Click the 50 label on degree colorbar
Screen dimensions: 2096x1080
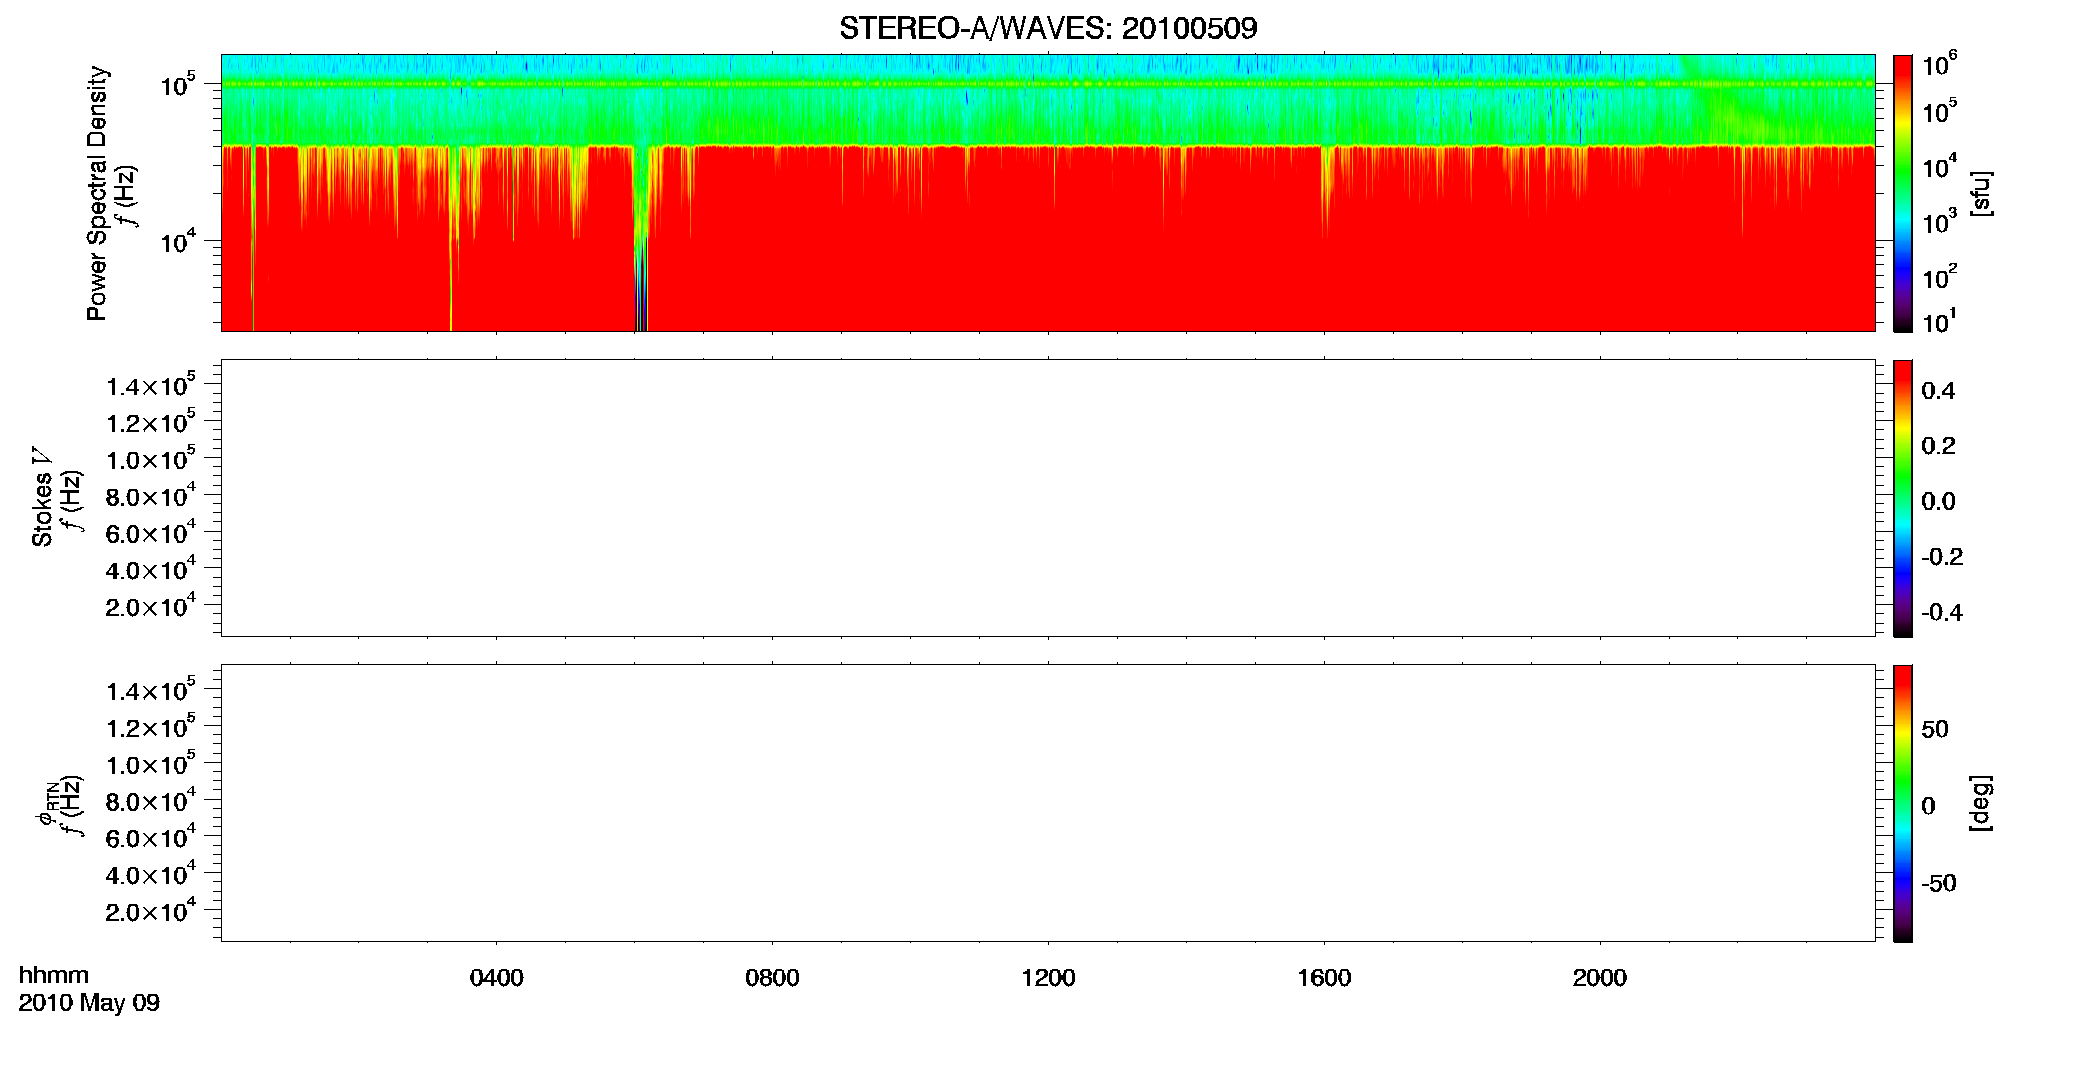pos(1935,729)
